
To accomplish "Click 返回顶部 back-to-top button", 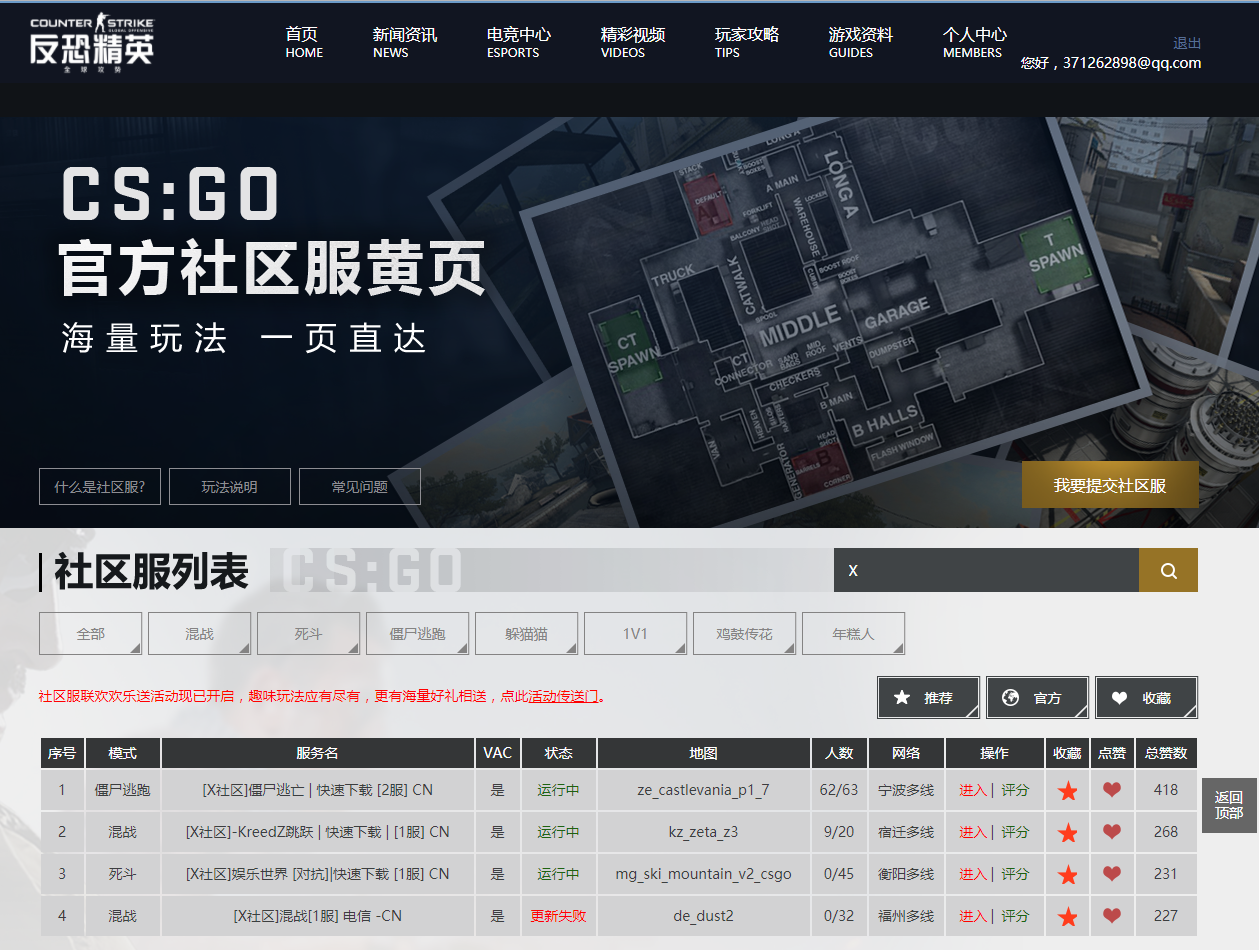I will pyautogui.click(x=1229, y=805).
